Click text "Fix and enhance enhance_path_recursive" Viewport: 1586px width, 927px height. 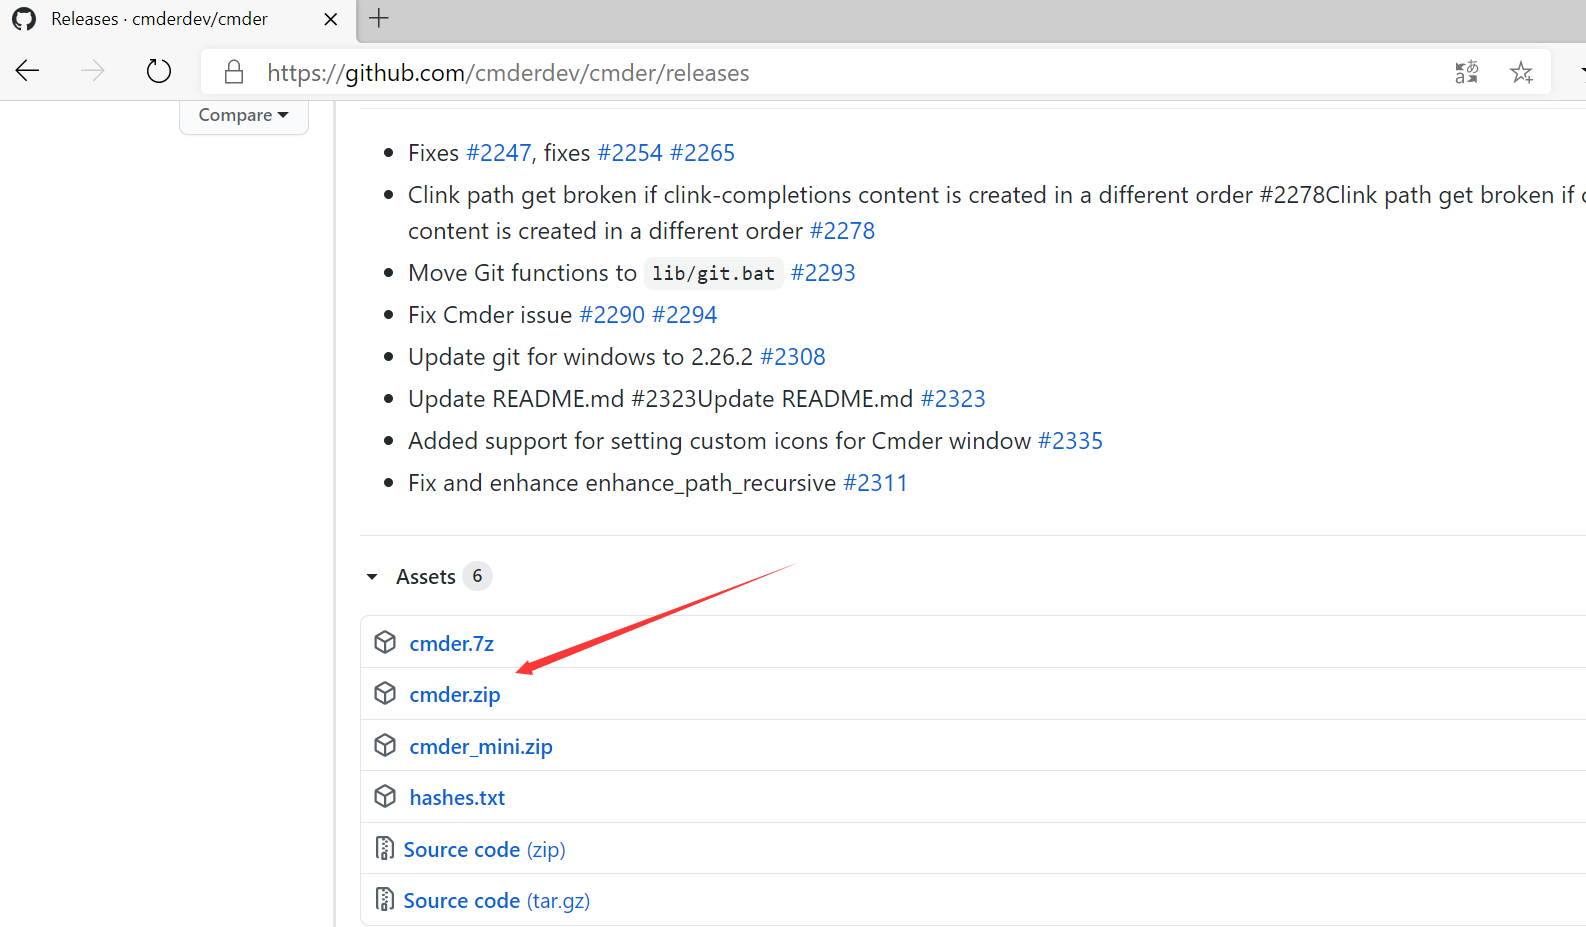coord(622,483)
